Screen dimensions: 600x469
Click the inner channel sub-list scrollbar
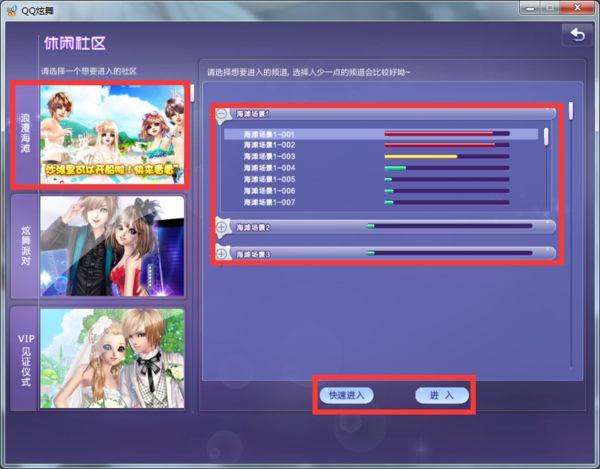[x=546, y=137]
